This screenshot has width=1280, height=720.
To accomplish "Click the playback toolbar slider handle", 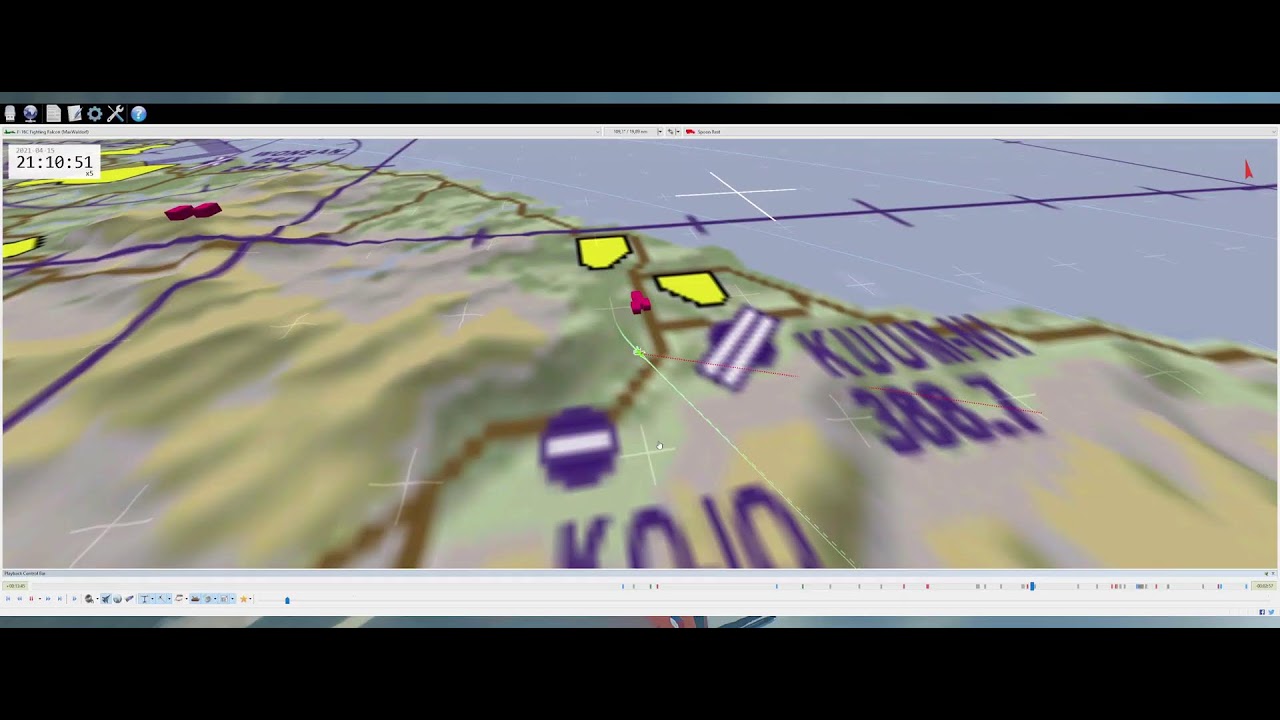I will pos(287,600).
